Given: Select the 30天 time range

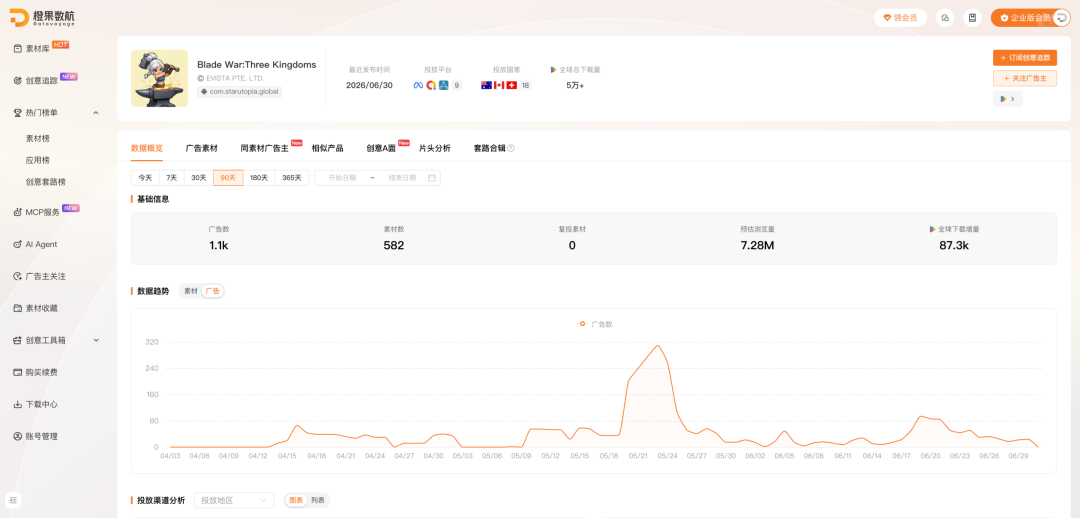Looking at the screenshot, I should (199, 178).
